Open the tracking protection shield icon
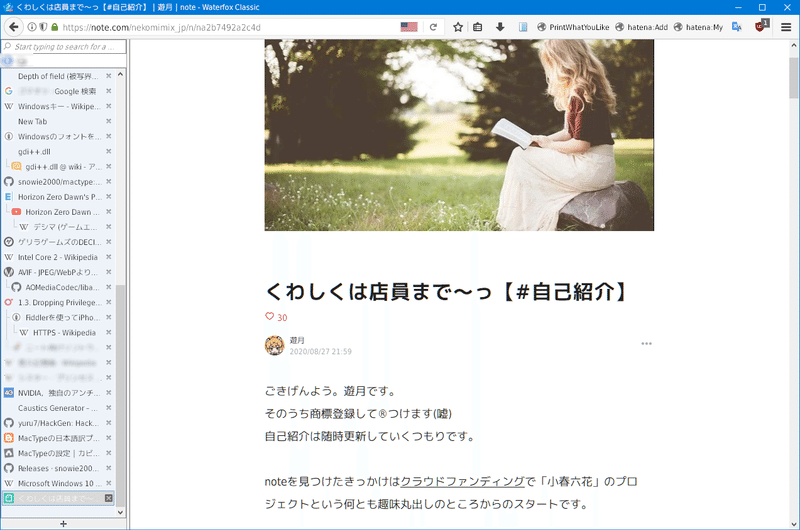800x530 pixels. point(43,27)
